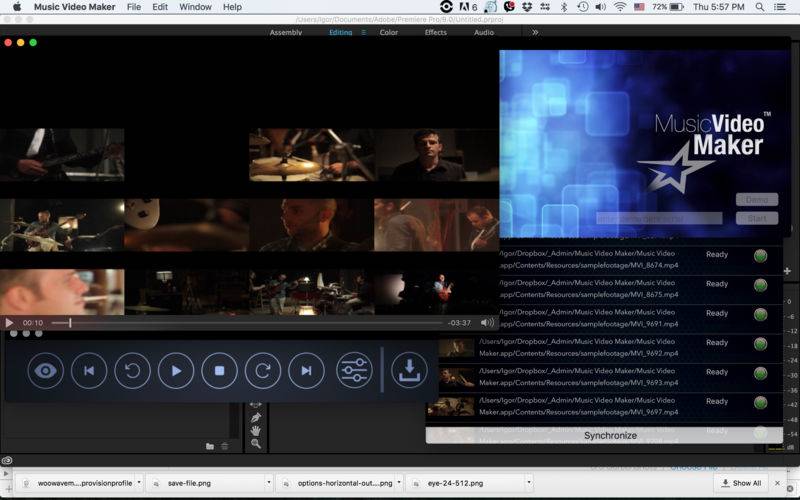The image size is (800, 500).
Task: Select the Hand tool in Premiere toolbar
Action: point(256,431)
